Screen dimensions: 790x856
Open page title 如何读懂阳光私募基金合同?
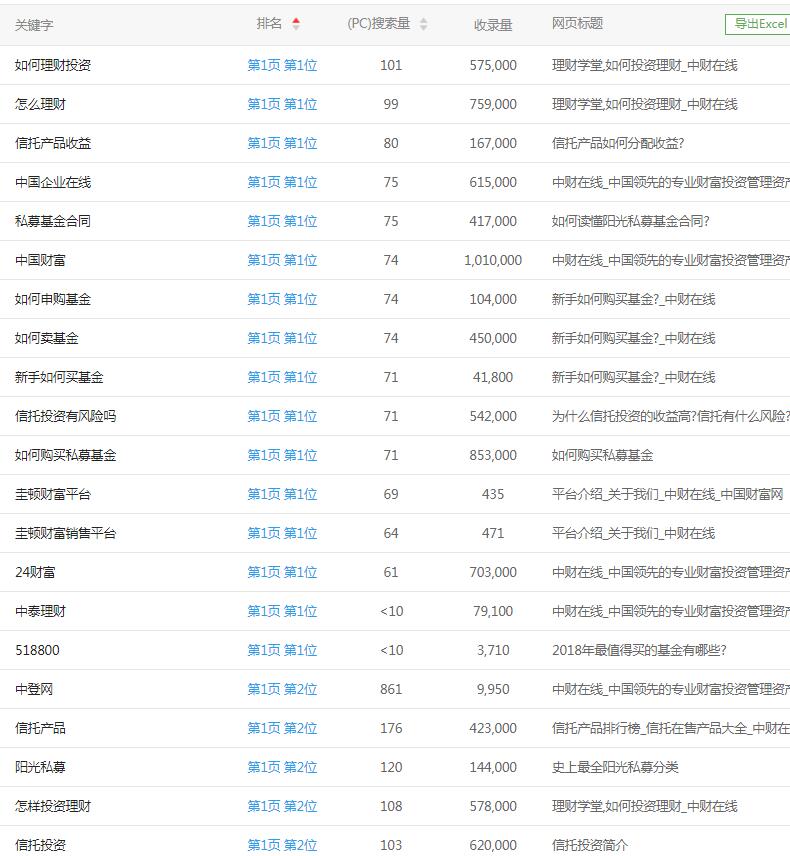click(630, 221)
